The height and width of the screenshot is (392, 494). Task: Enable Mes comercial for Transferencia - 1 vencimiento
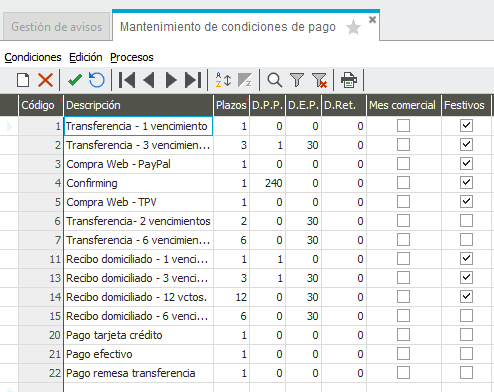coord(403,126)
